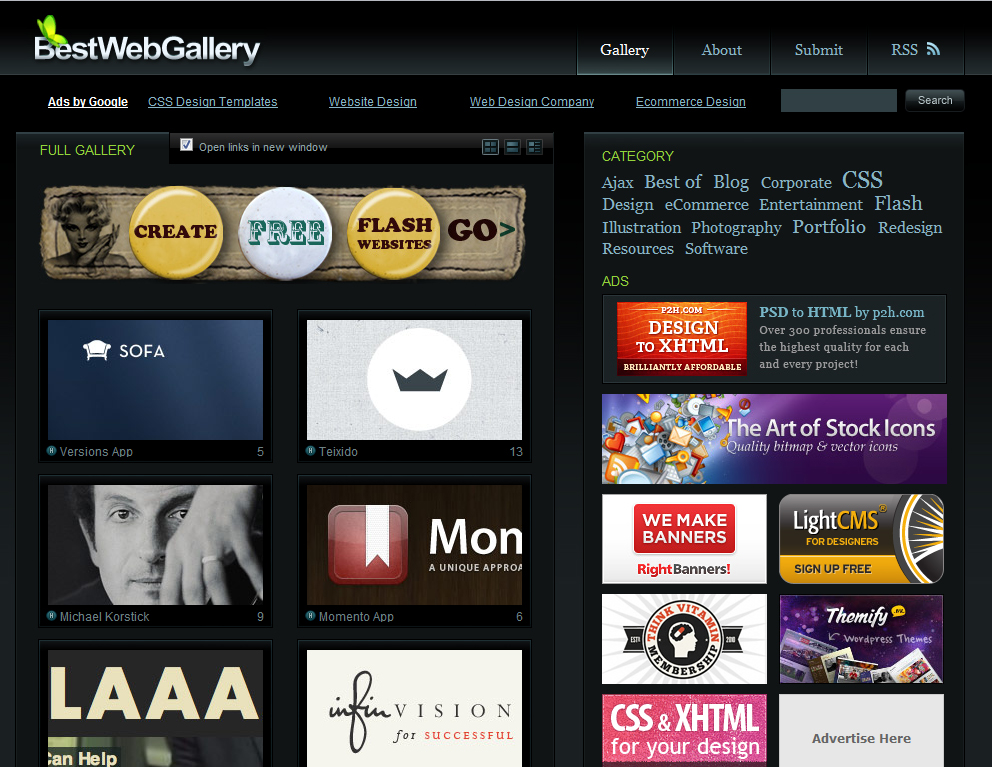The width and height of the screenshot is (992, 767).
Task: Open the Michael Korstick portrait thumbnail
Action: 156,545
